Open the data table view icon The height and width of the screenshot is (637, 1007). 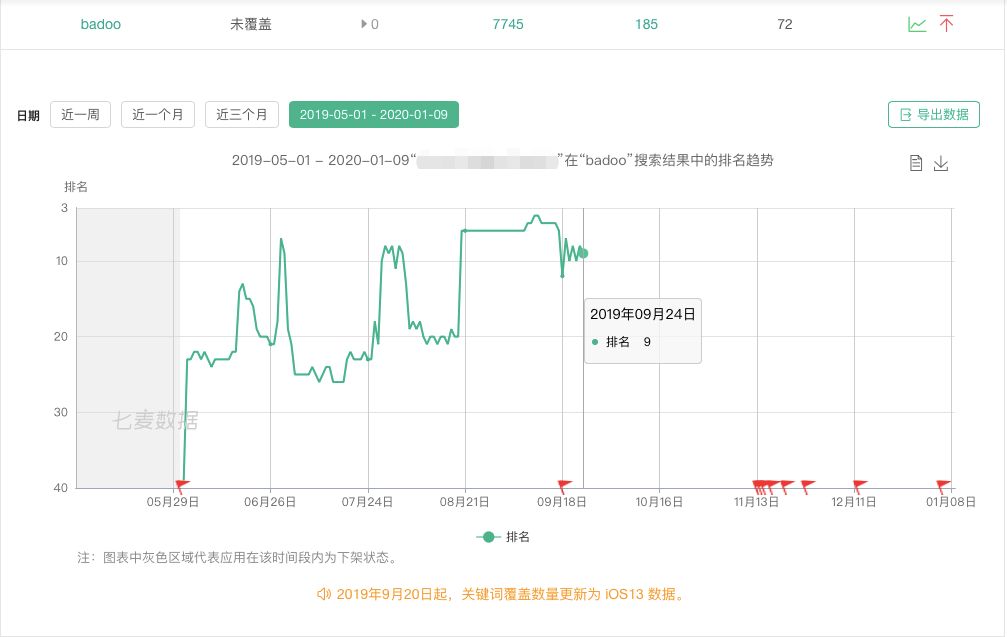916,162
